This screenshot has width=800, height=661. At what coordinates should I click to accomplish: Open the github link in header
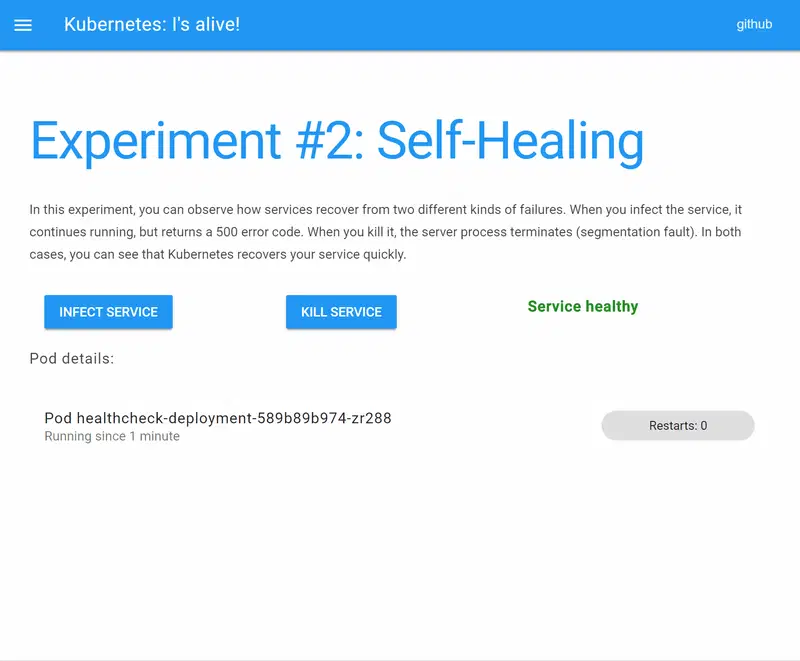point(754,24)
